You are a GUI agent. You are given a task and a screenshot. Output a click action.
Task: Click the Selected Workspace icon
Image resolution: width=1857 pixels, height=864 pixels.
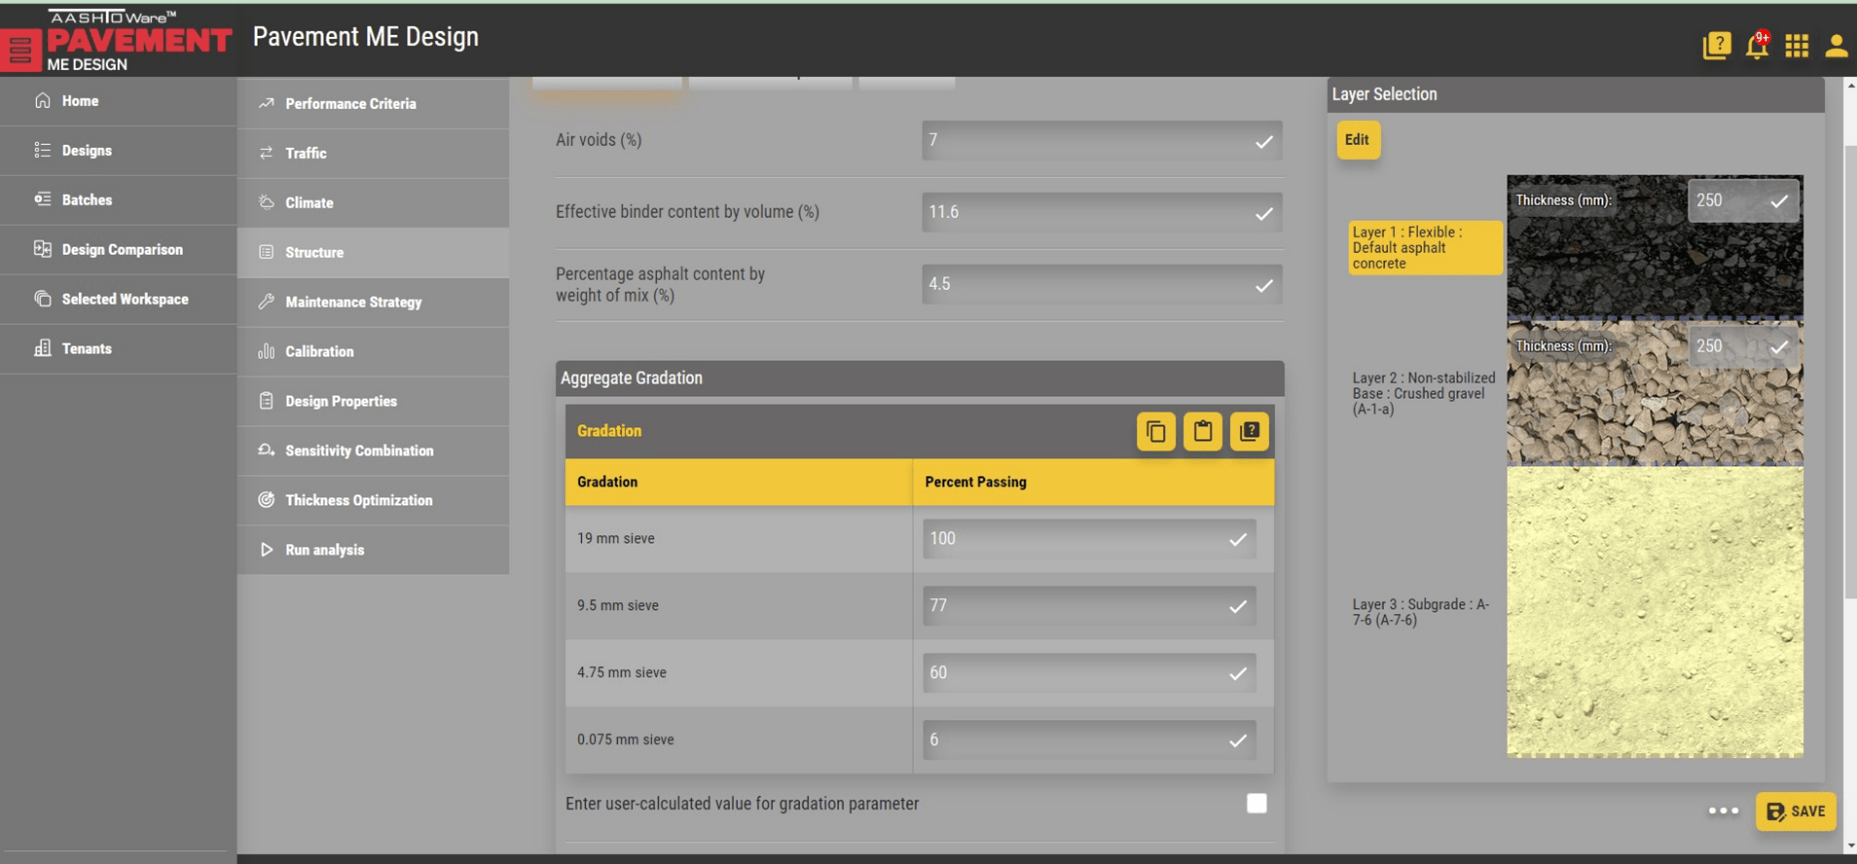click(x=42, y=299)
